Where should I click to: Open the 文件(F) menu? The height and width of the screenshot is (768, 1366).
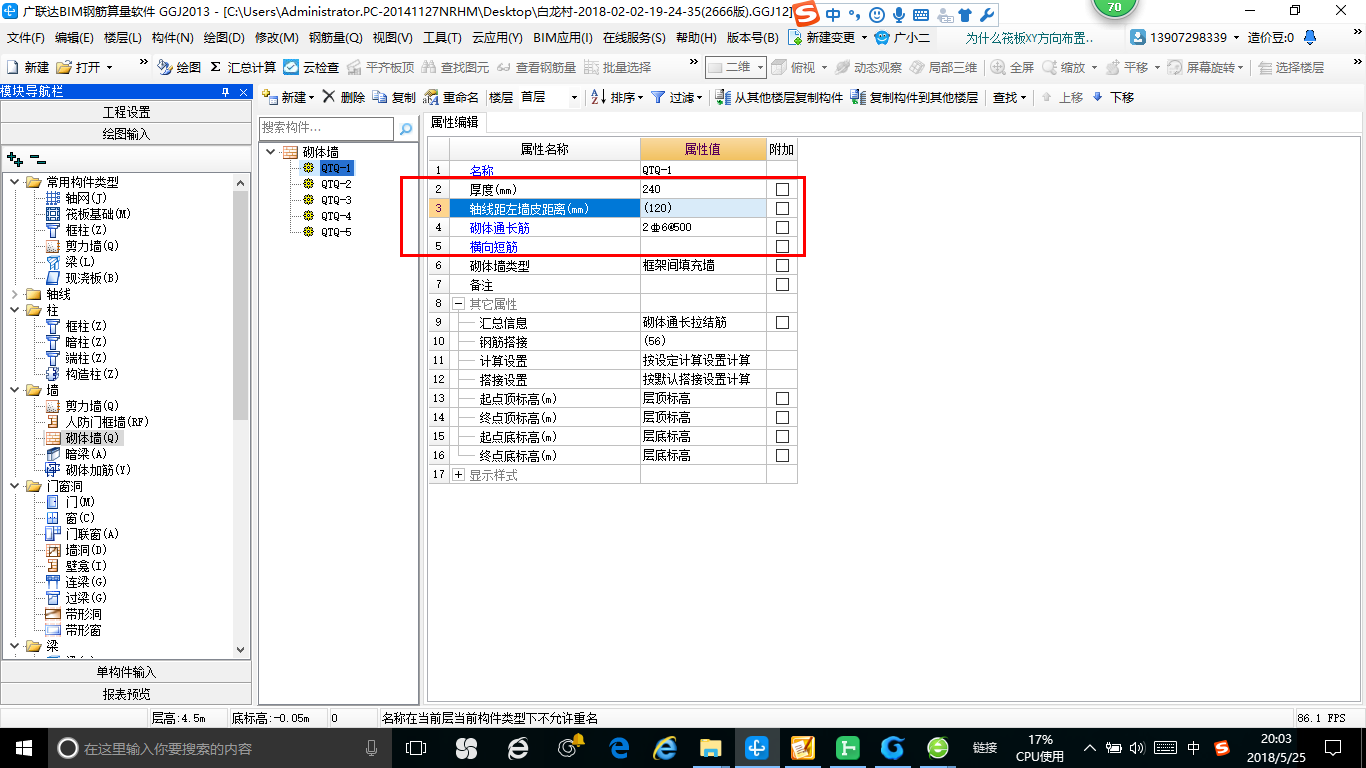coord(26,38)
